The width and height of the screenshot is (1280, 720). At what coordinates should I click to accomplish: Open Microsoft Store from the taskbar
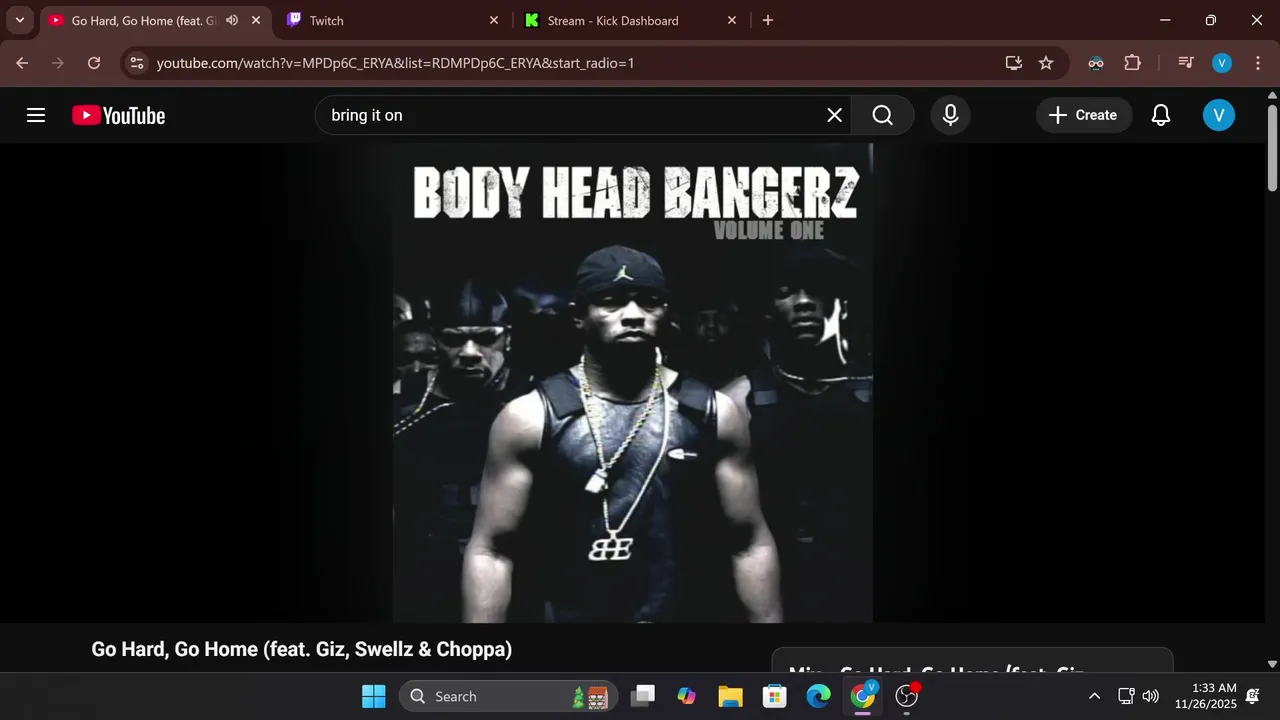(x=774, y=696)
